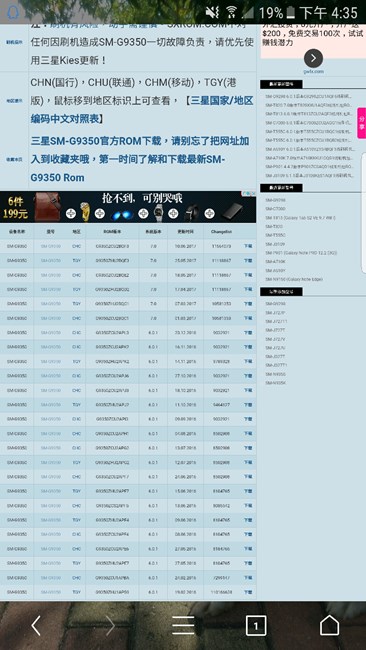This screenshot has height=650, width=366.
Task: Open the 三星国家/地区编码中文对照表 link
Action: click(x=141, y=110)
